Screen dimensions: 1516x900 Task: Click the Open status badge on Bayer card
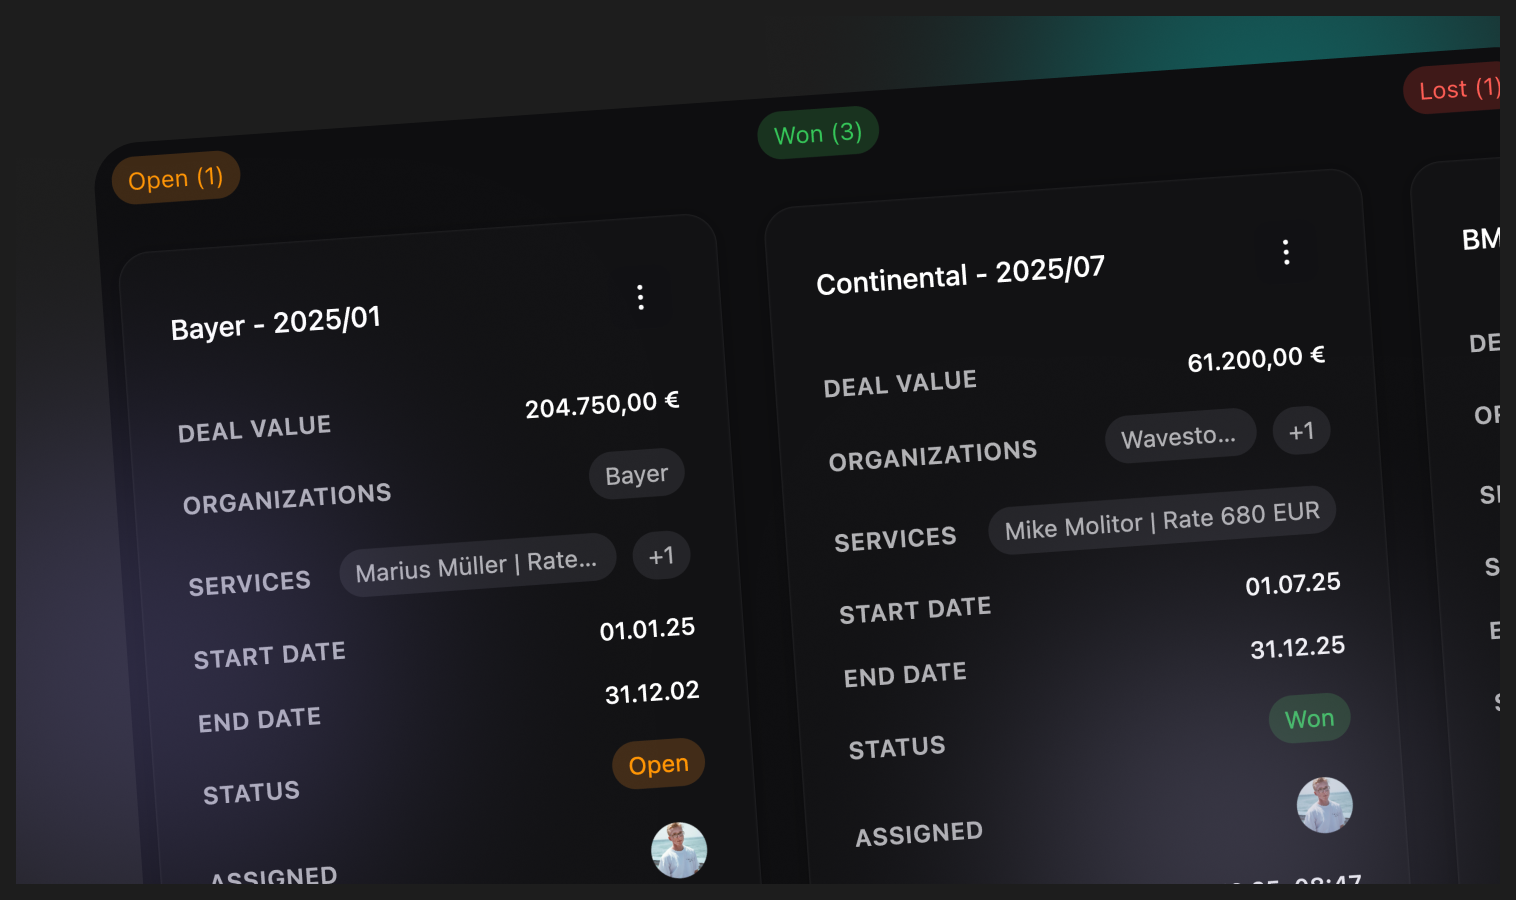pyautogui.click(x=659, y=765)
